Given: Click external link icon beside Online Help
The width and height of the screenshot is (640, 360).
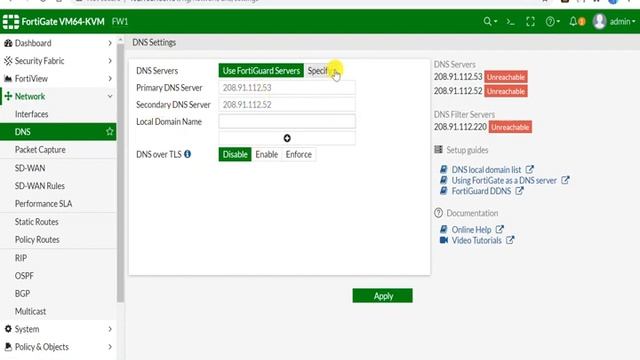Looking at the screenshot, I should [500, 229].
